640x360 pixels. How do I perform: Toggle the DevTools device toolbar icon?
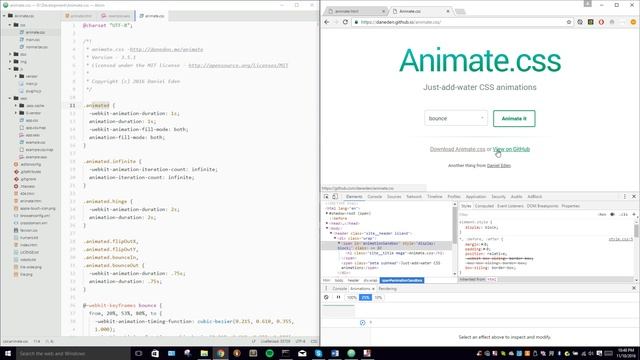pos(335,196)
